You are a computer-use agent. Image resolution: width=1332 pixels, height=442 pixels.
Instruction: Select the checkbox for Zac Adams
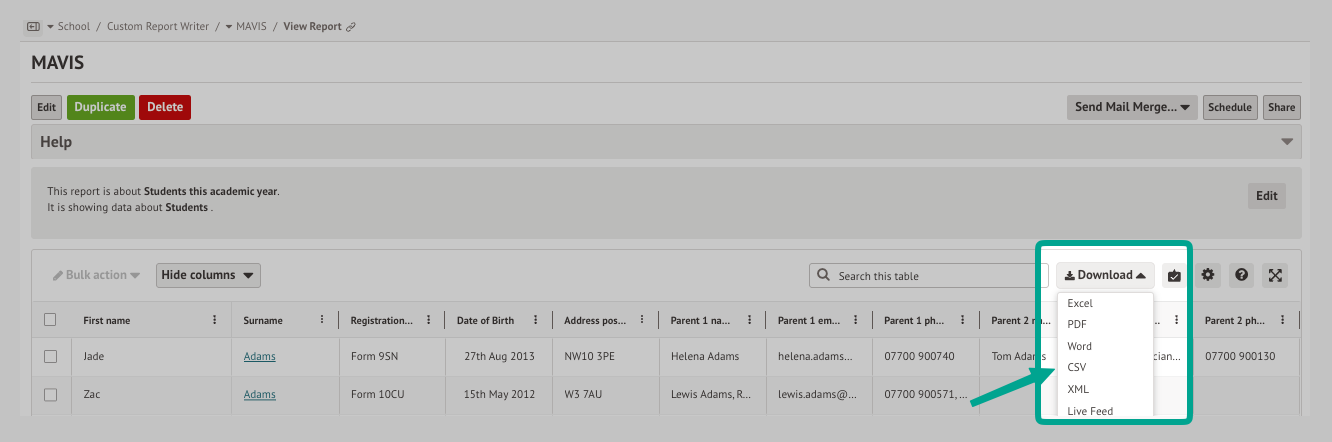[50, 395]
